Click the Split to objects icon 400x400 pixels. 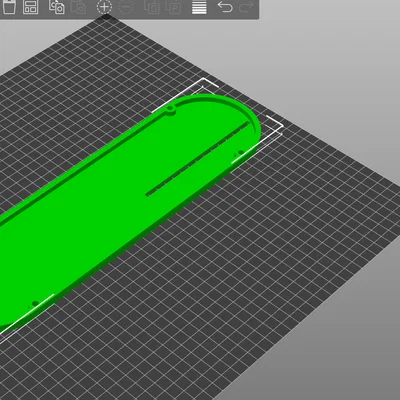tap(152, 7)
